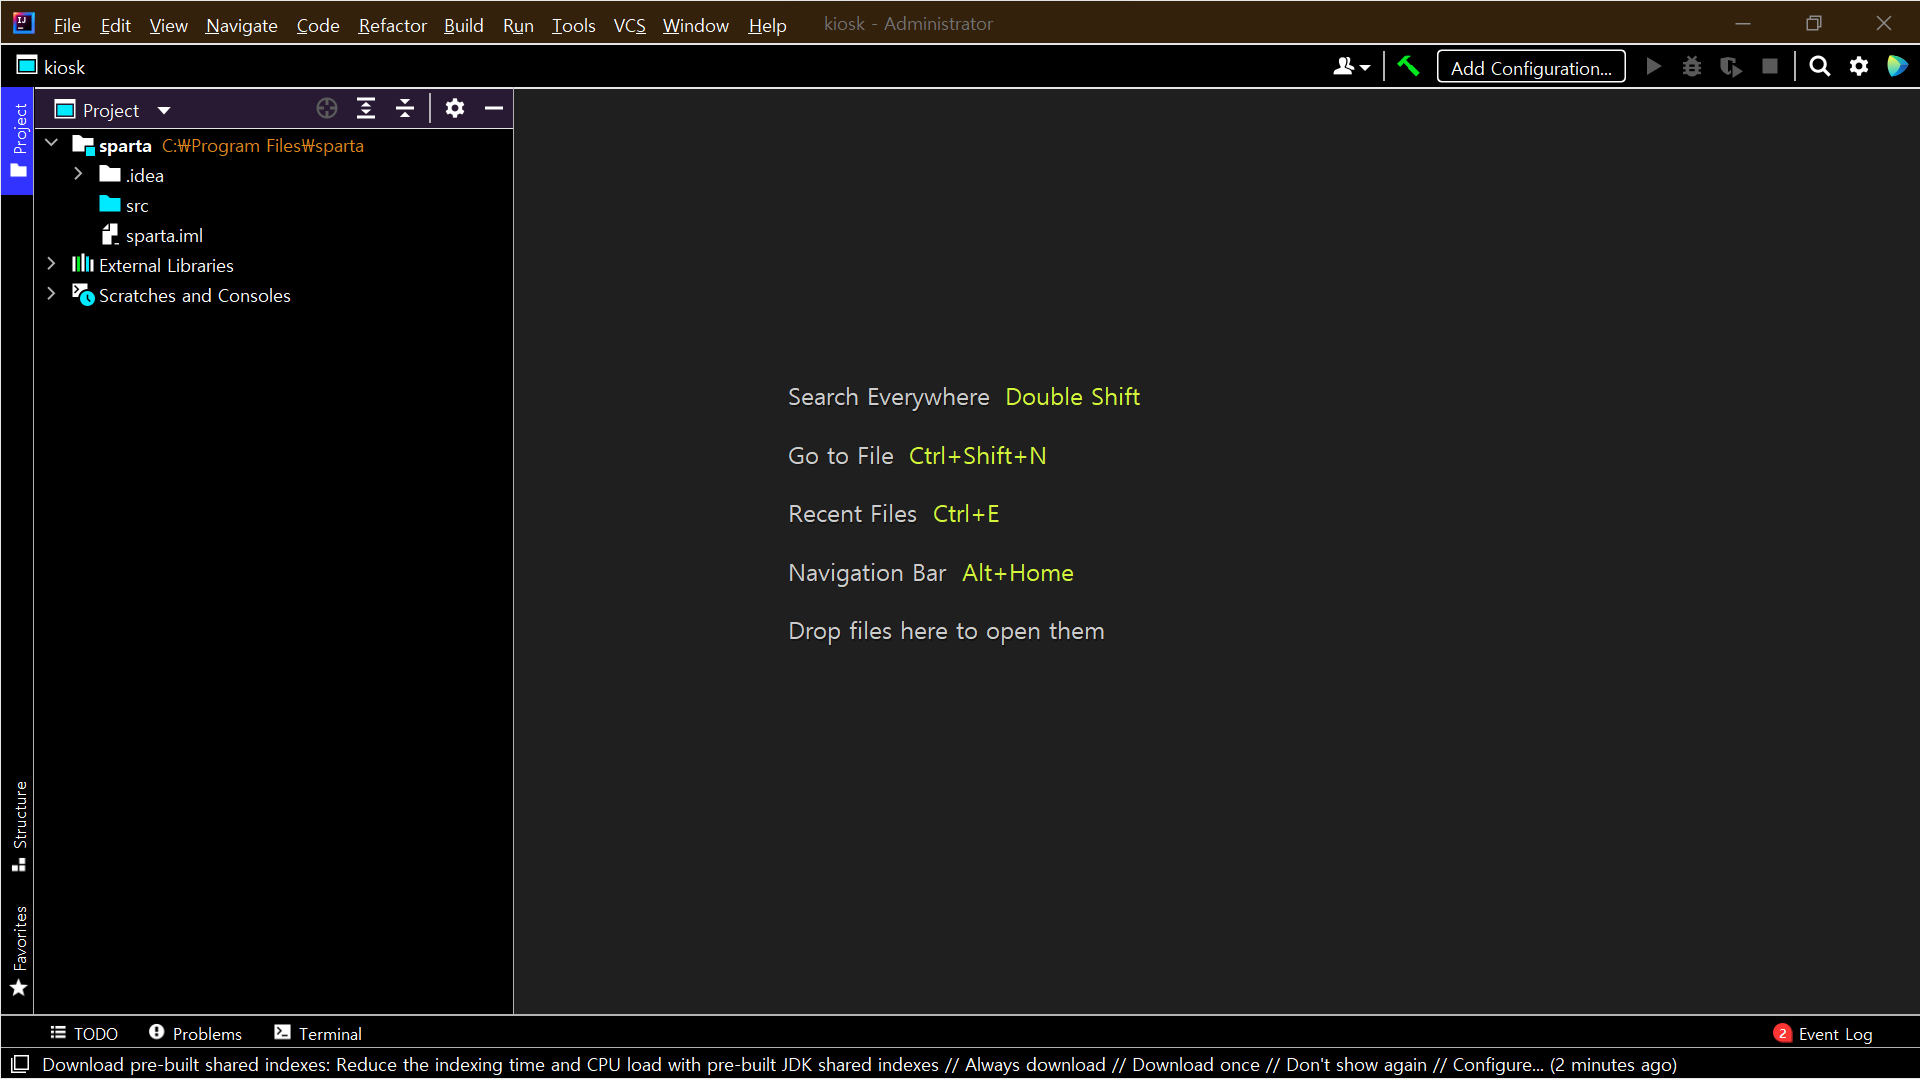Viewport: 1920px width, 1080px height.
Task: Open the Build menu
Action: click(464, 25)
